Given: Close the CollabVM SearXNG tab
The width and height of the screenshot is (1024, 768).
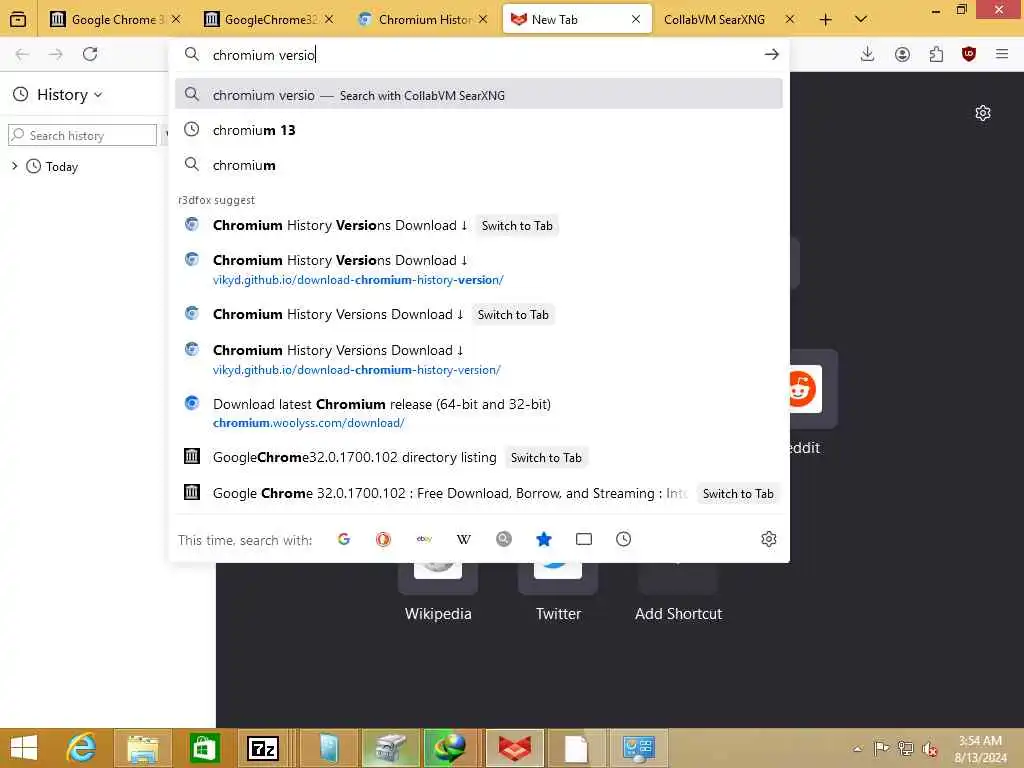Looking at the screenshot, I should click(x=790, y=20).
